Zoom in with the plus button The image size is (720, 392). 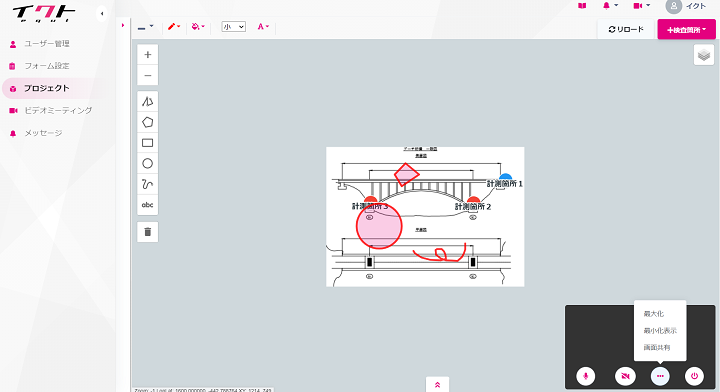tap(147, 55)
